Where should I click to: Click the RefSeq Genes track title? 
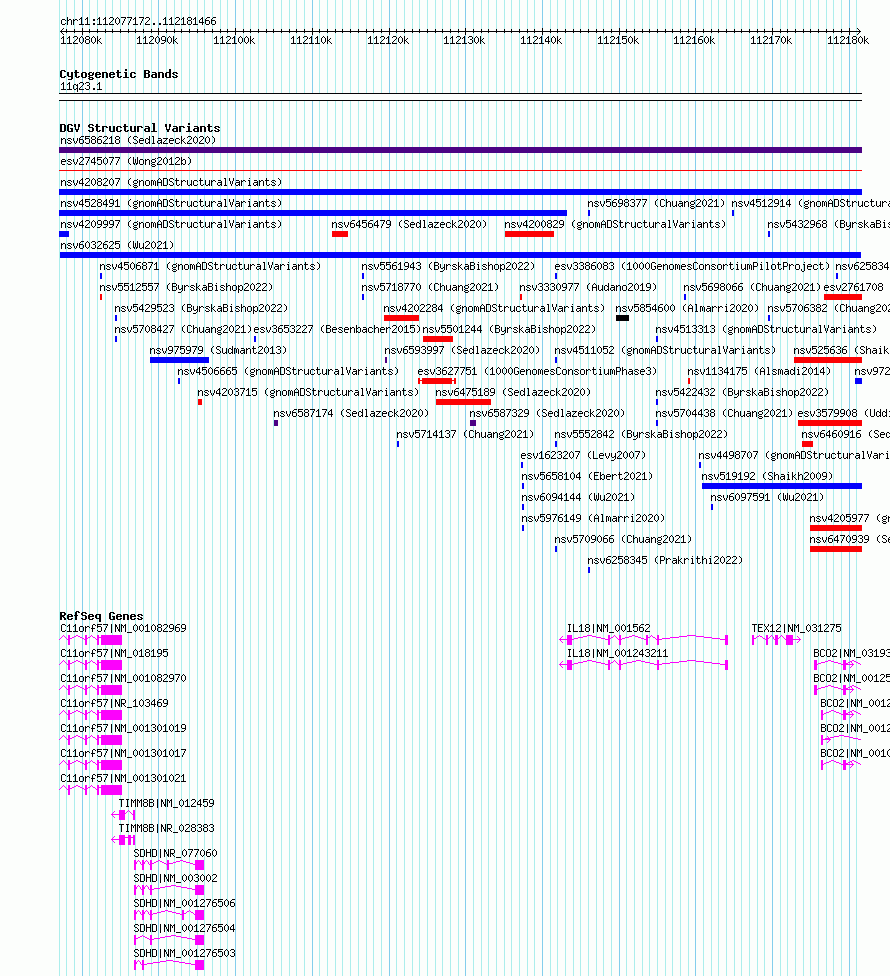click(x=101, y=616)
